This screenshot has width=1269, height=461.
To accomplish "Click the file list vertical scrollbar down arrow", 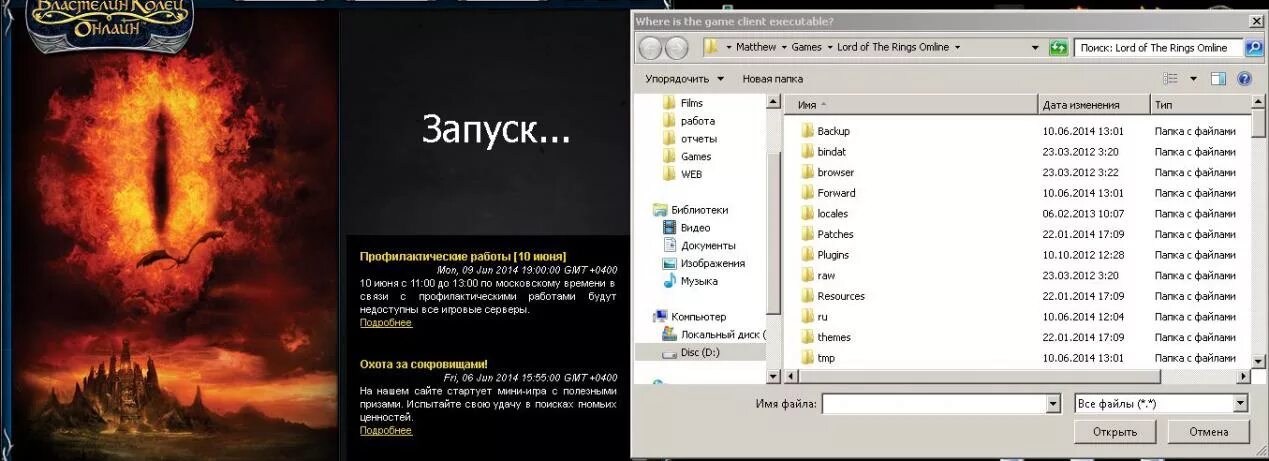I will [1258, 359].
